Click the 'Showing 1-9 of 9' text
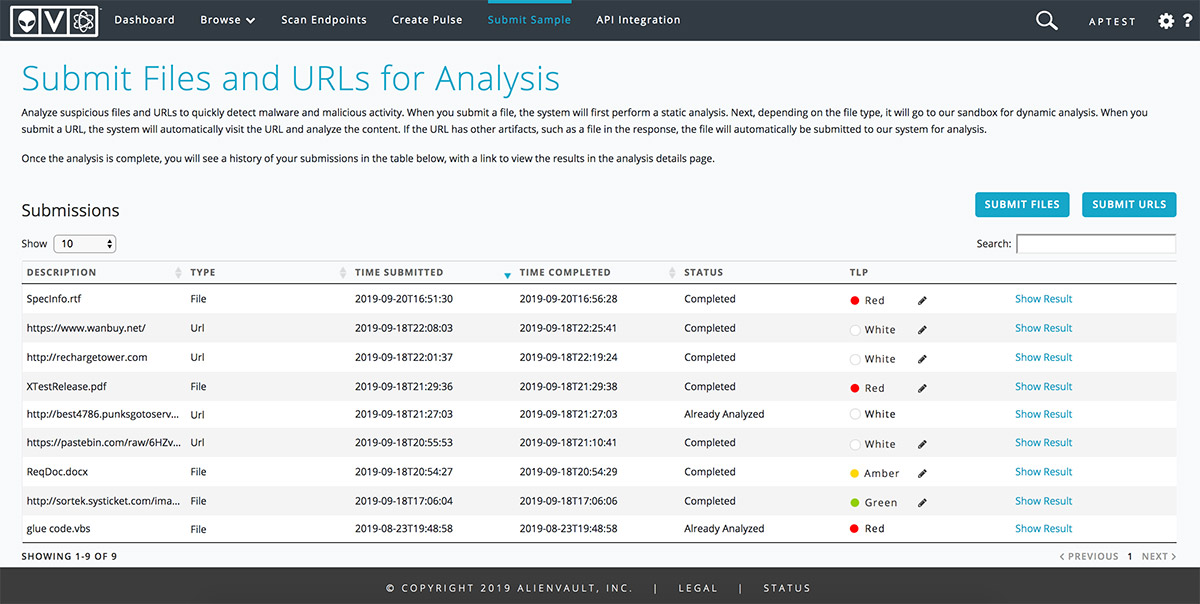The width and height of the screenshot is (1200, 604). (69, 556)
